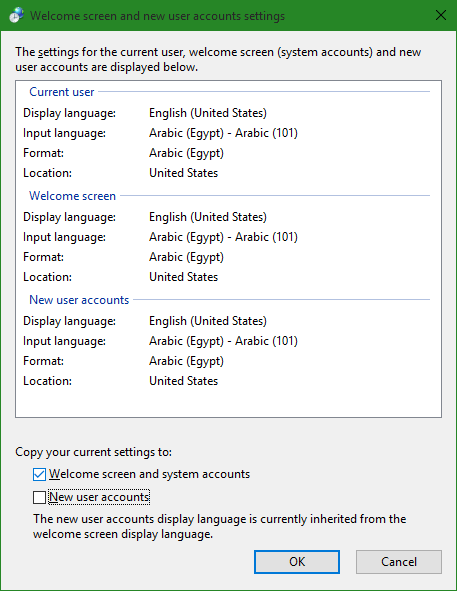Click New user accounts Display language value

208,321
